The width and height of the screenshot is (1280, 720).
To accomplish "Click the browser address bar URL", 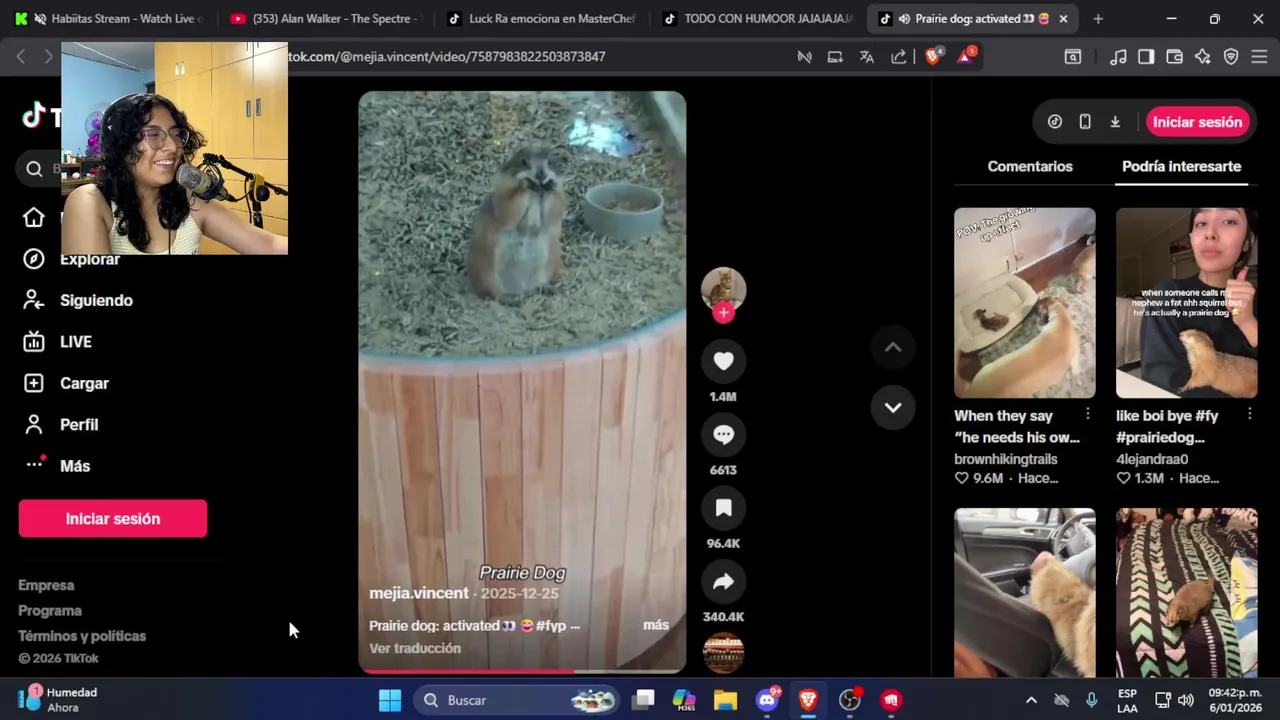I will click(x=447, y=57).
